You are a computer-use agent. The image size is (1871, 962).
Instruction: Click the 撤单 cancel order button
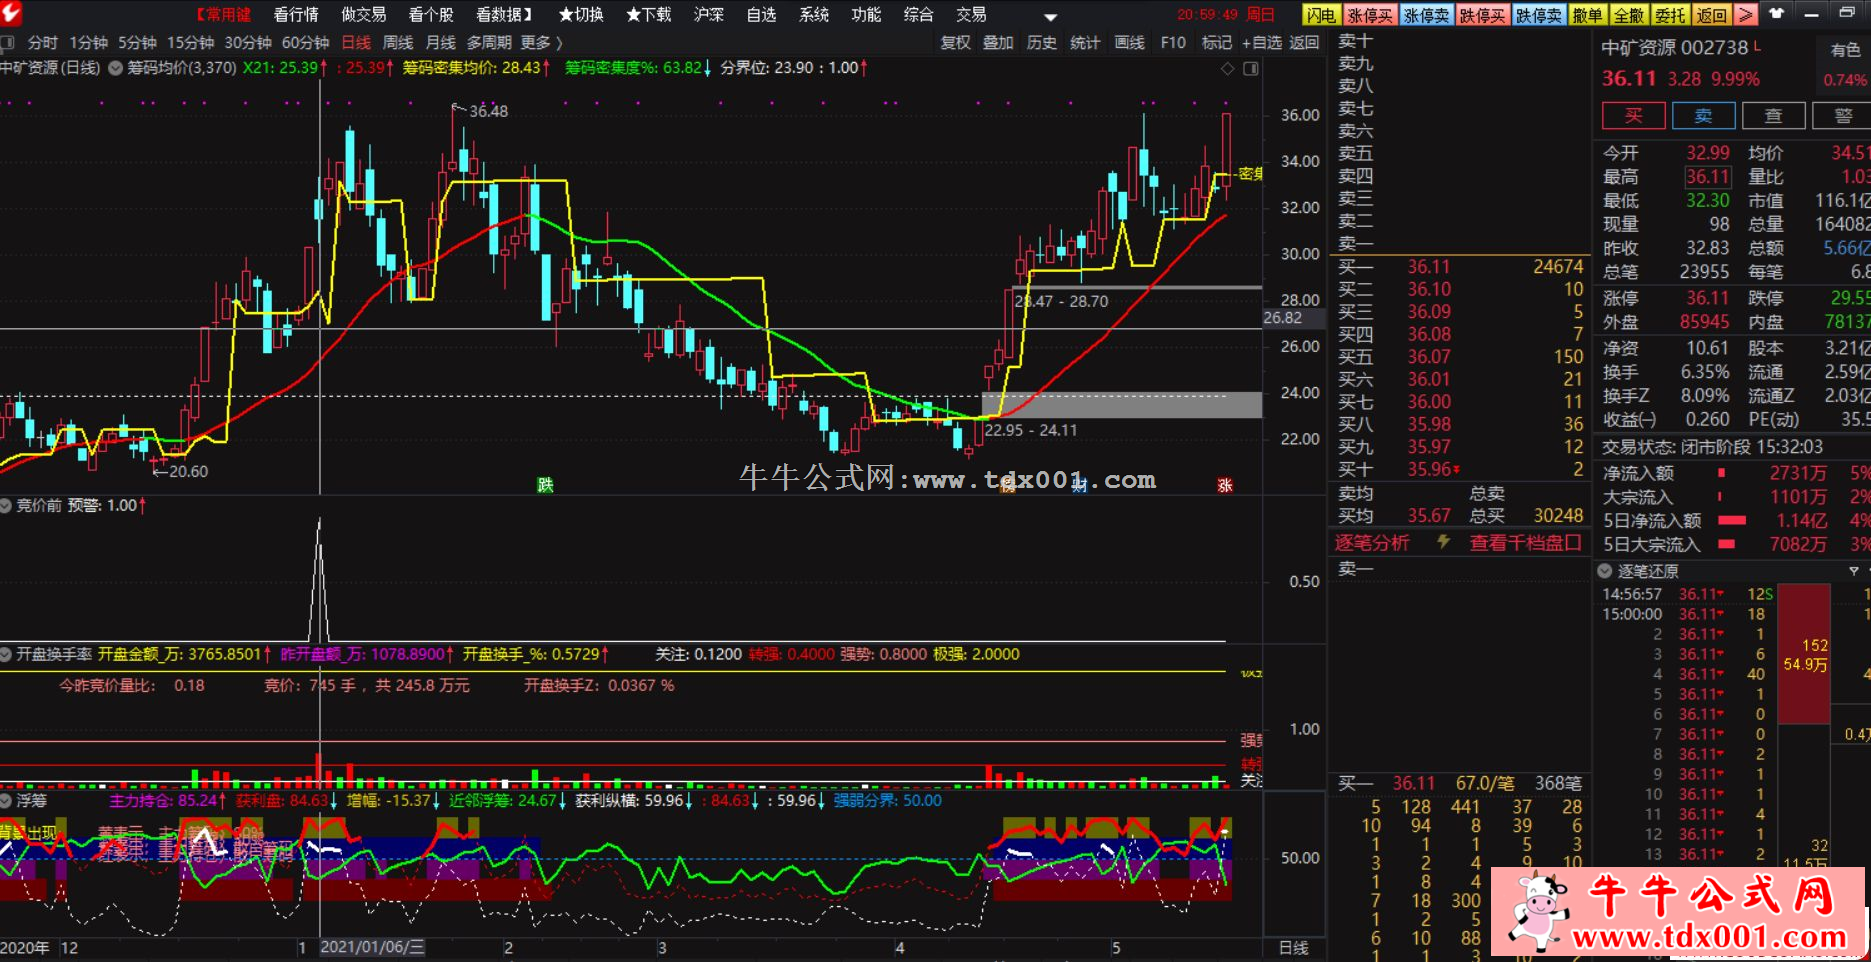pos(1586,14)
